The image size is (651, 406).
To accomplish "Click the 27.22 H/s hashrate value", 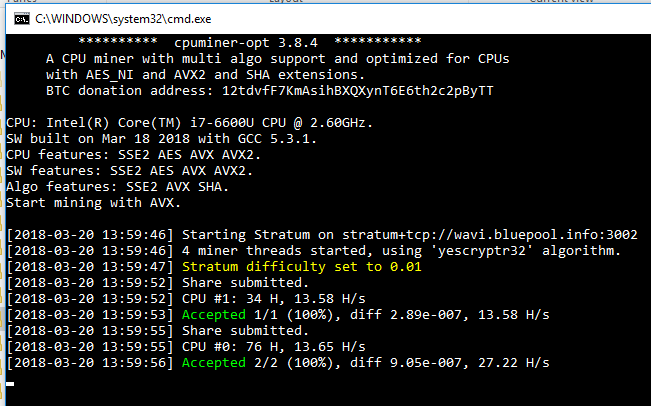I will pyautogui.click(x=514, y=363).
